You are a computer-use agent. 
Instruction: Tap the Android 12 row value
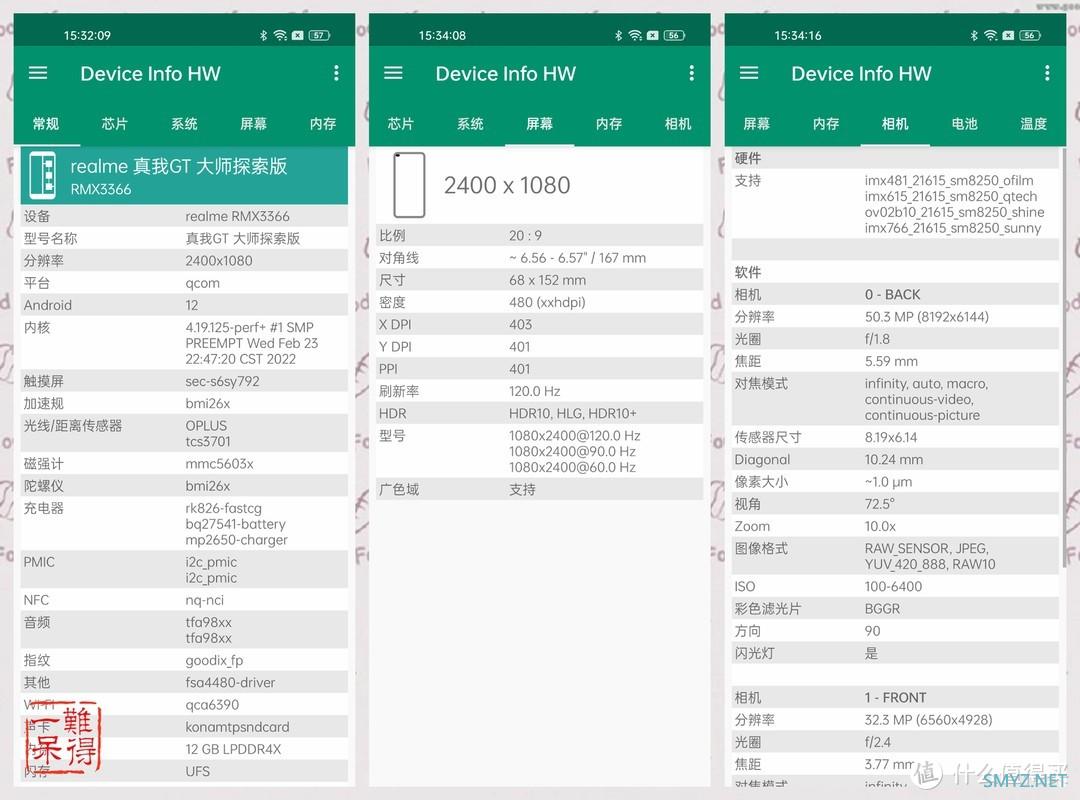pyautogui.click(x=191, y=305)
